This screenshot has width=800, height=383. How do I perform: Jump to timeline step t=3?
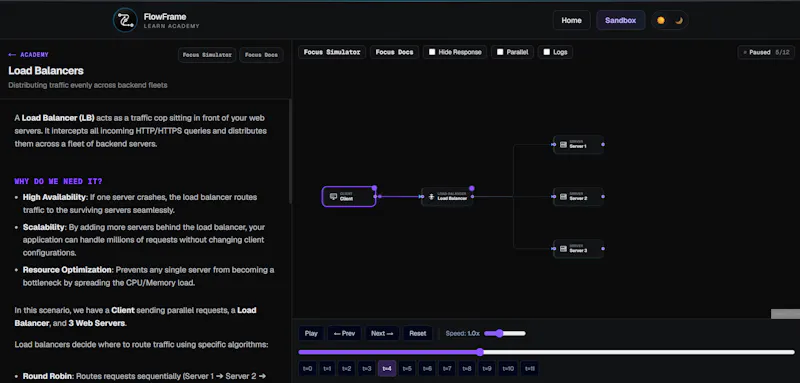coord(367,368)
